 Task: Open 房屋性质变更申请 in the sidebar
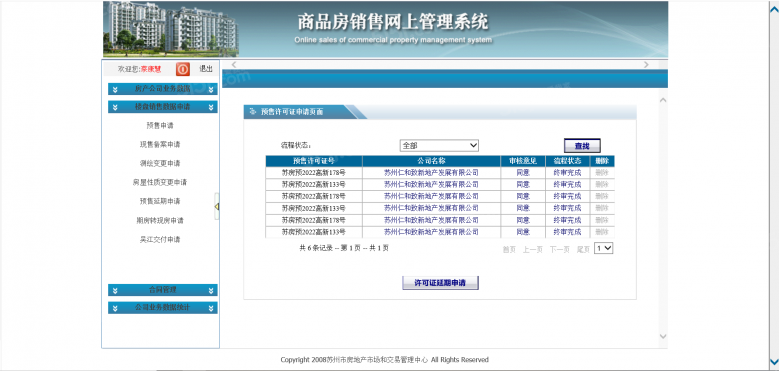(x=160, y=182)
